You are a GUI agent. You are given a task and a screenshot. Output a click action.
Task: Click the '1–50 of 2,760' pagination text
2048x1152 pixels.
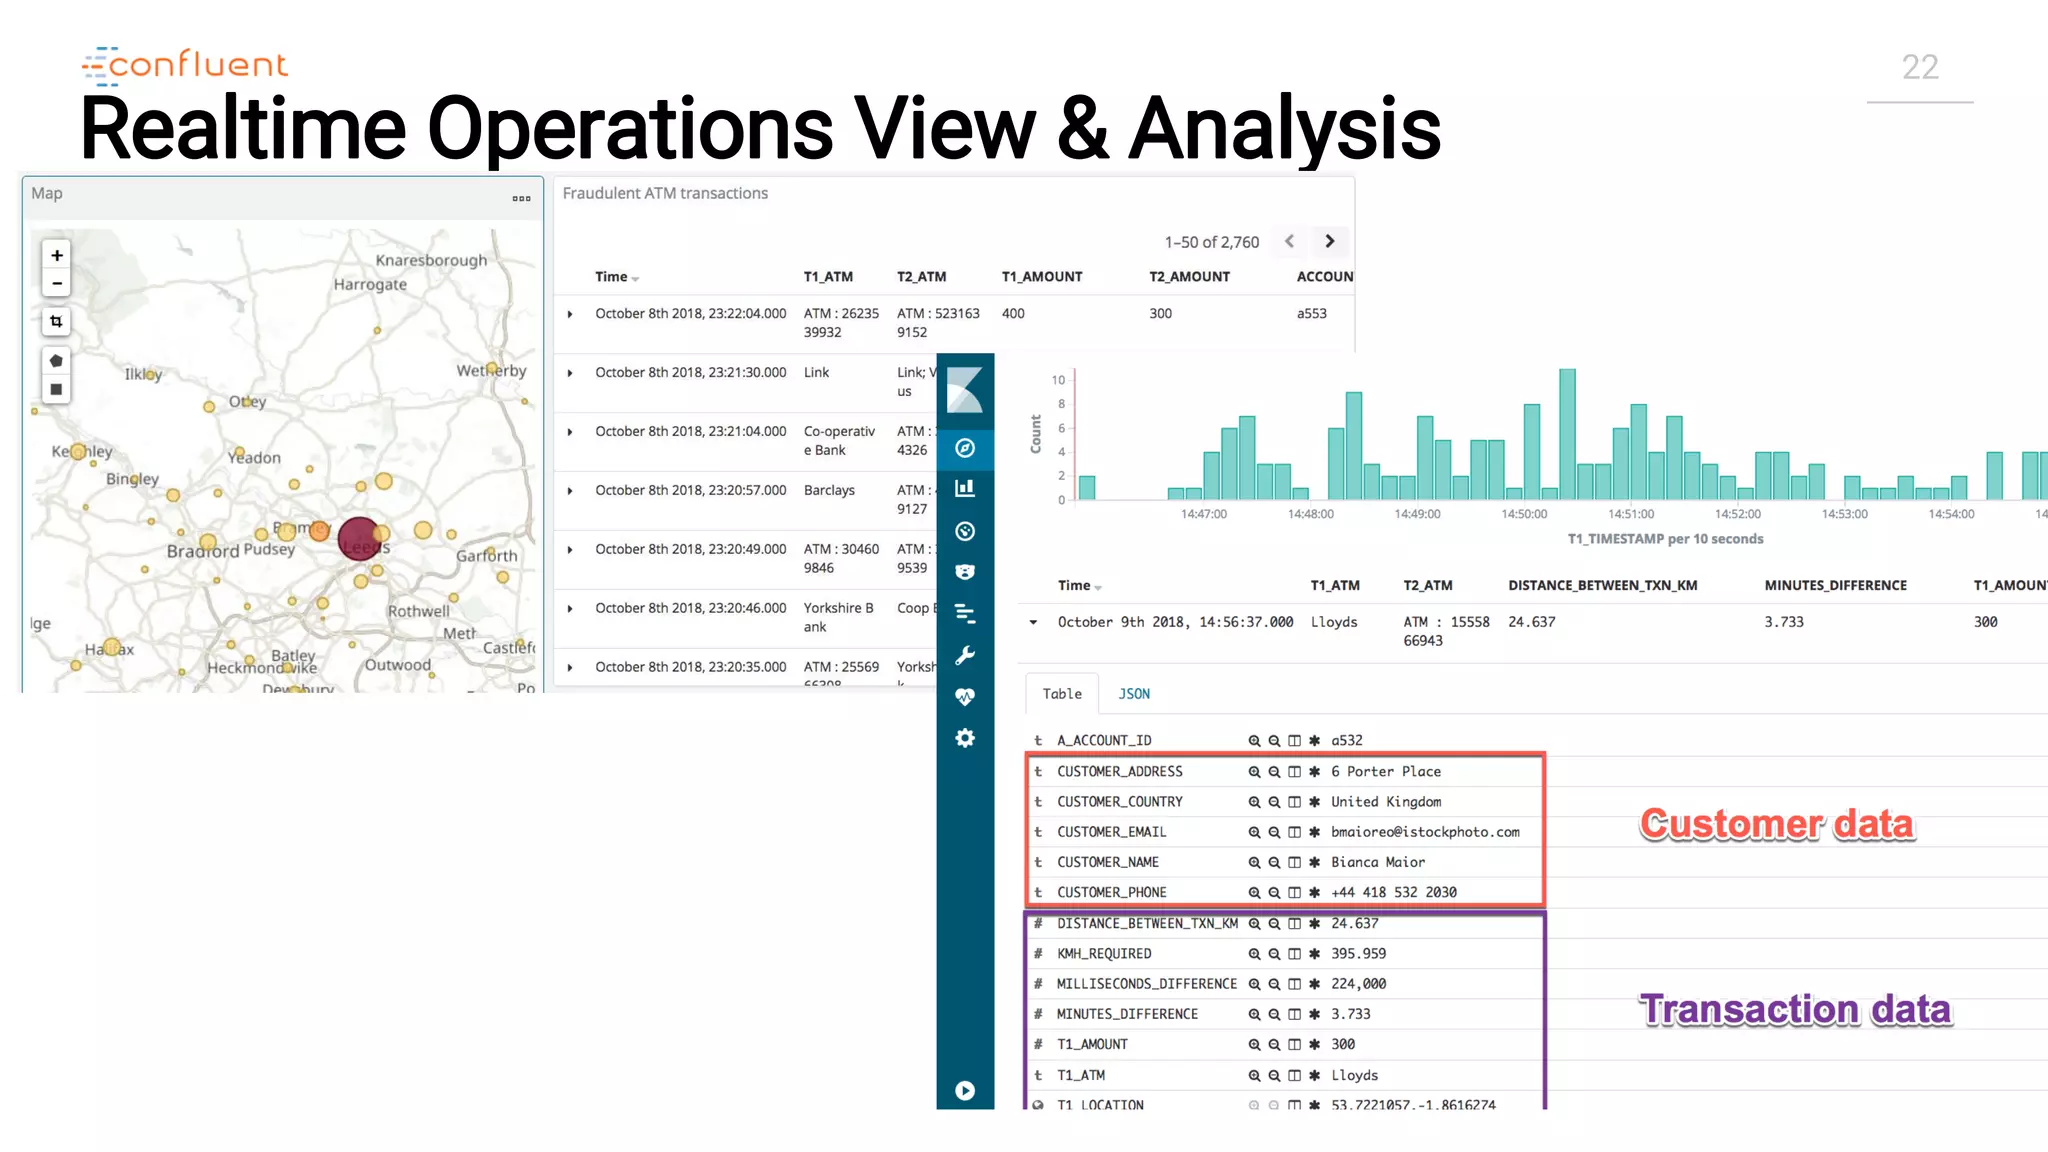coord(1211,242)
